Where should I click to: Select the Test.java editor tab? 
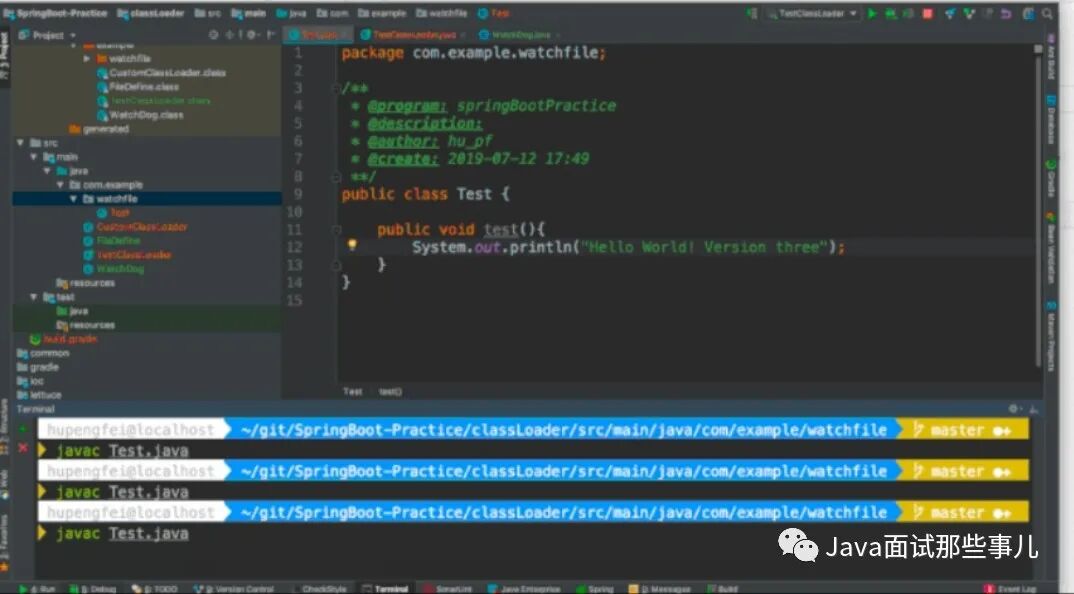(318, 34)
